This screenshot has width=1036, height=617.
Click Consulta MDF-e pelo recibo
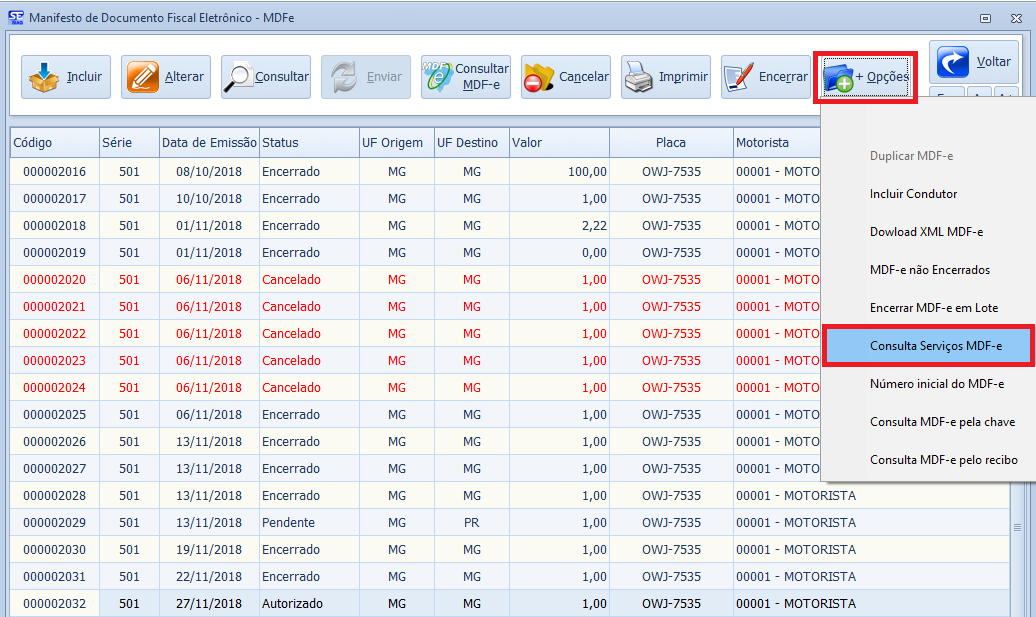click(944, 460)
